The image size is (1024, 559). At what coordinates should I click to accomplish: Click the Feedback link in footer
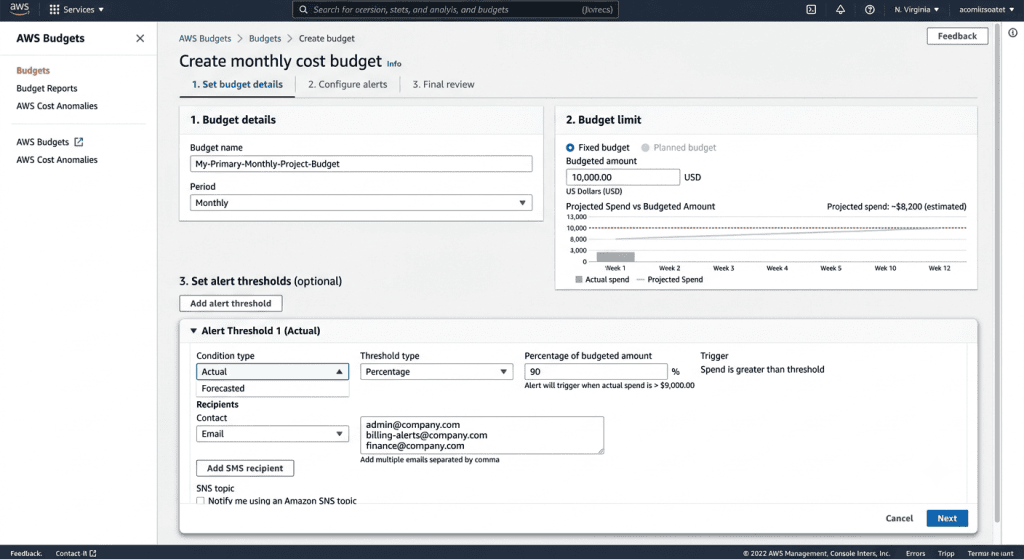pyautogui.click(x=26, y=553)
